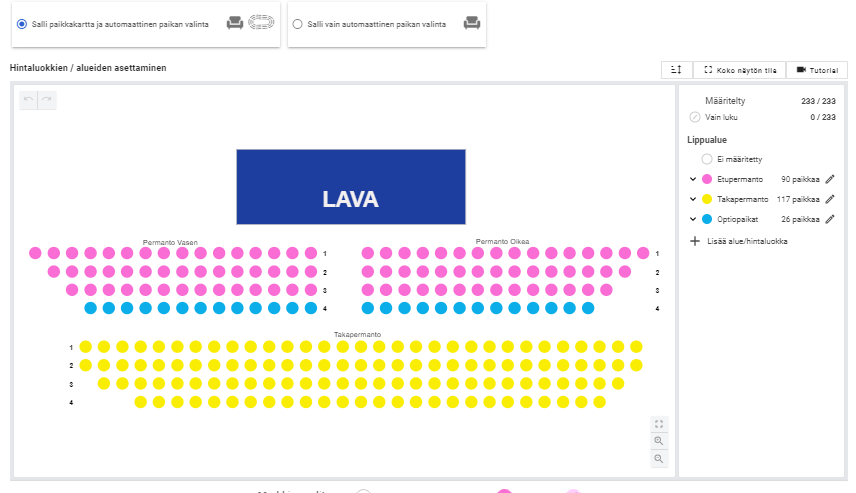Edit Etupermanto area with pencil icon
The height and width of the screenshot is (493, 856).
(830, 179)
